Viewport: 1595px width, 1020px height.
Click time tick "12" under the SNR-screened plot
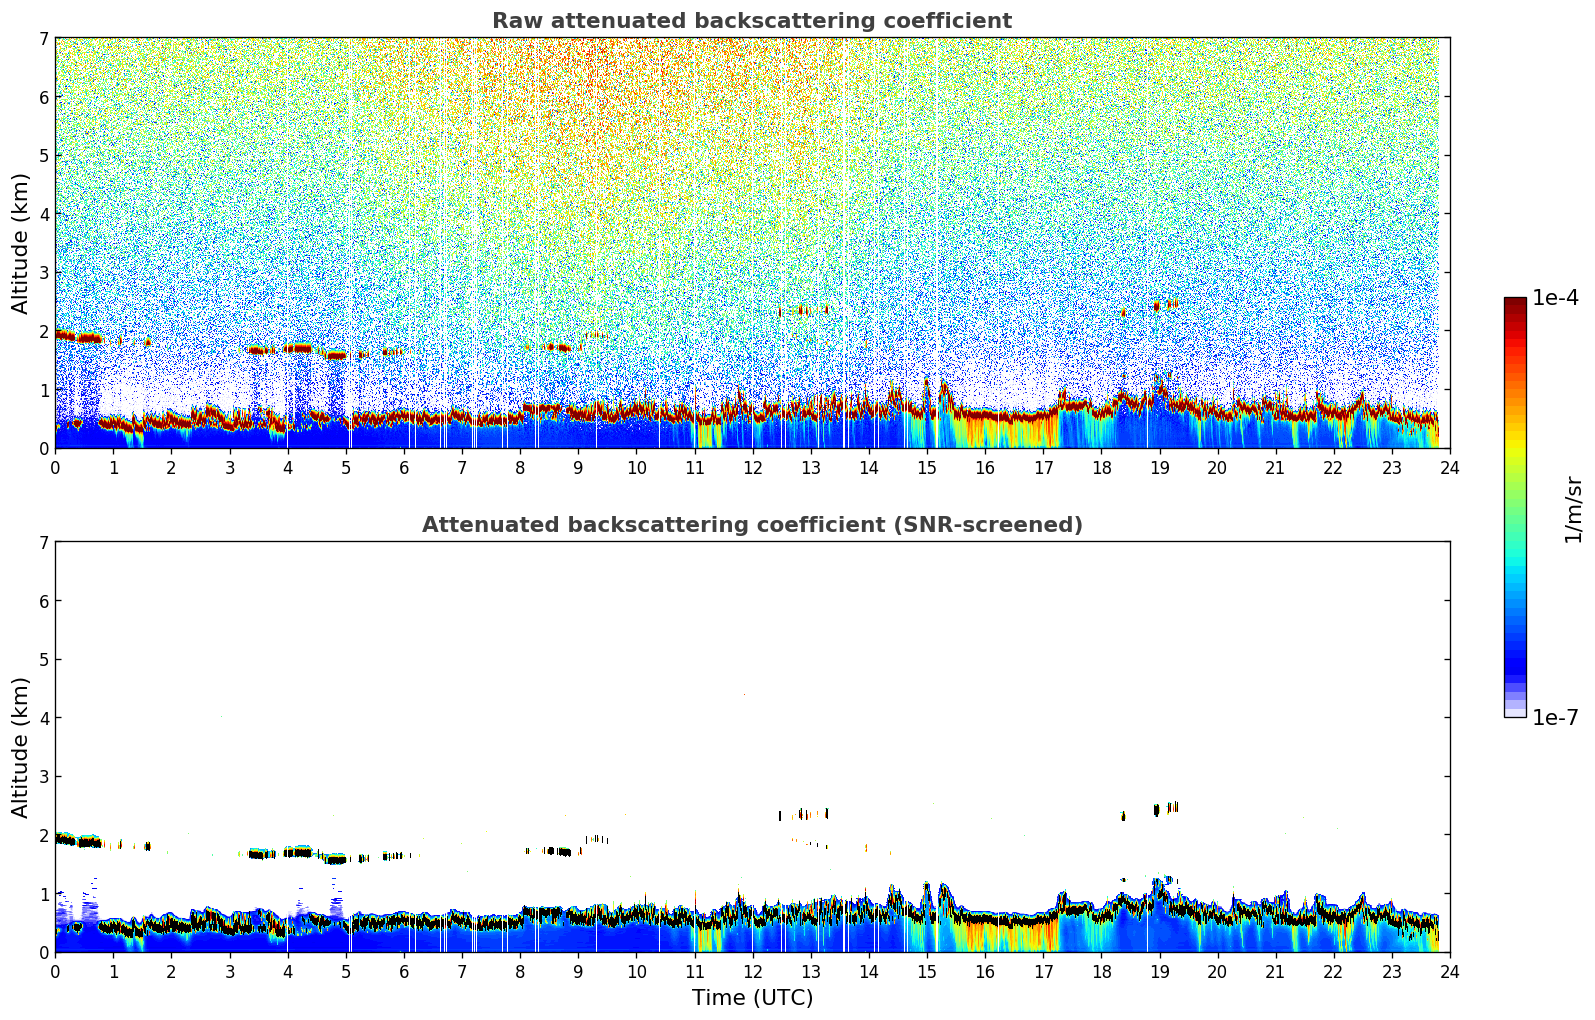point(752,971)
